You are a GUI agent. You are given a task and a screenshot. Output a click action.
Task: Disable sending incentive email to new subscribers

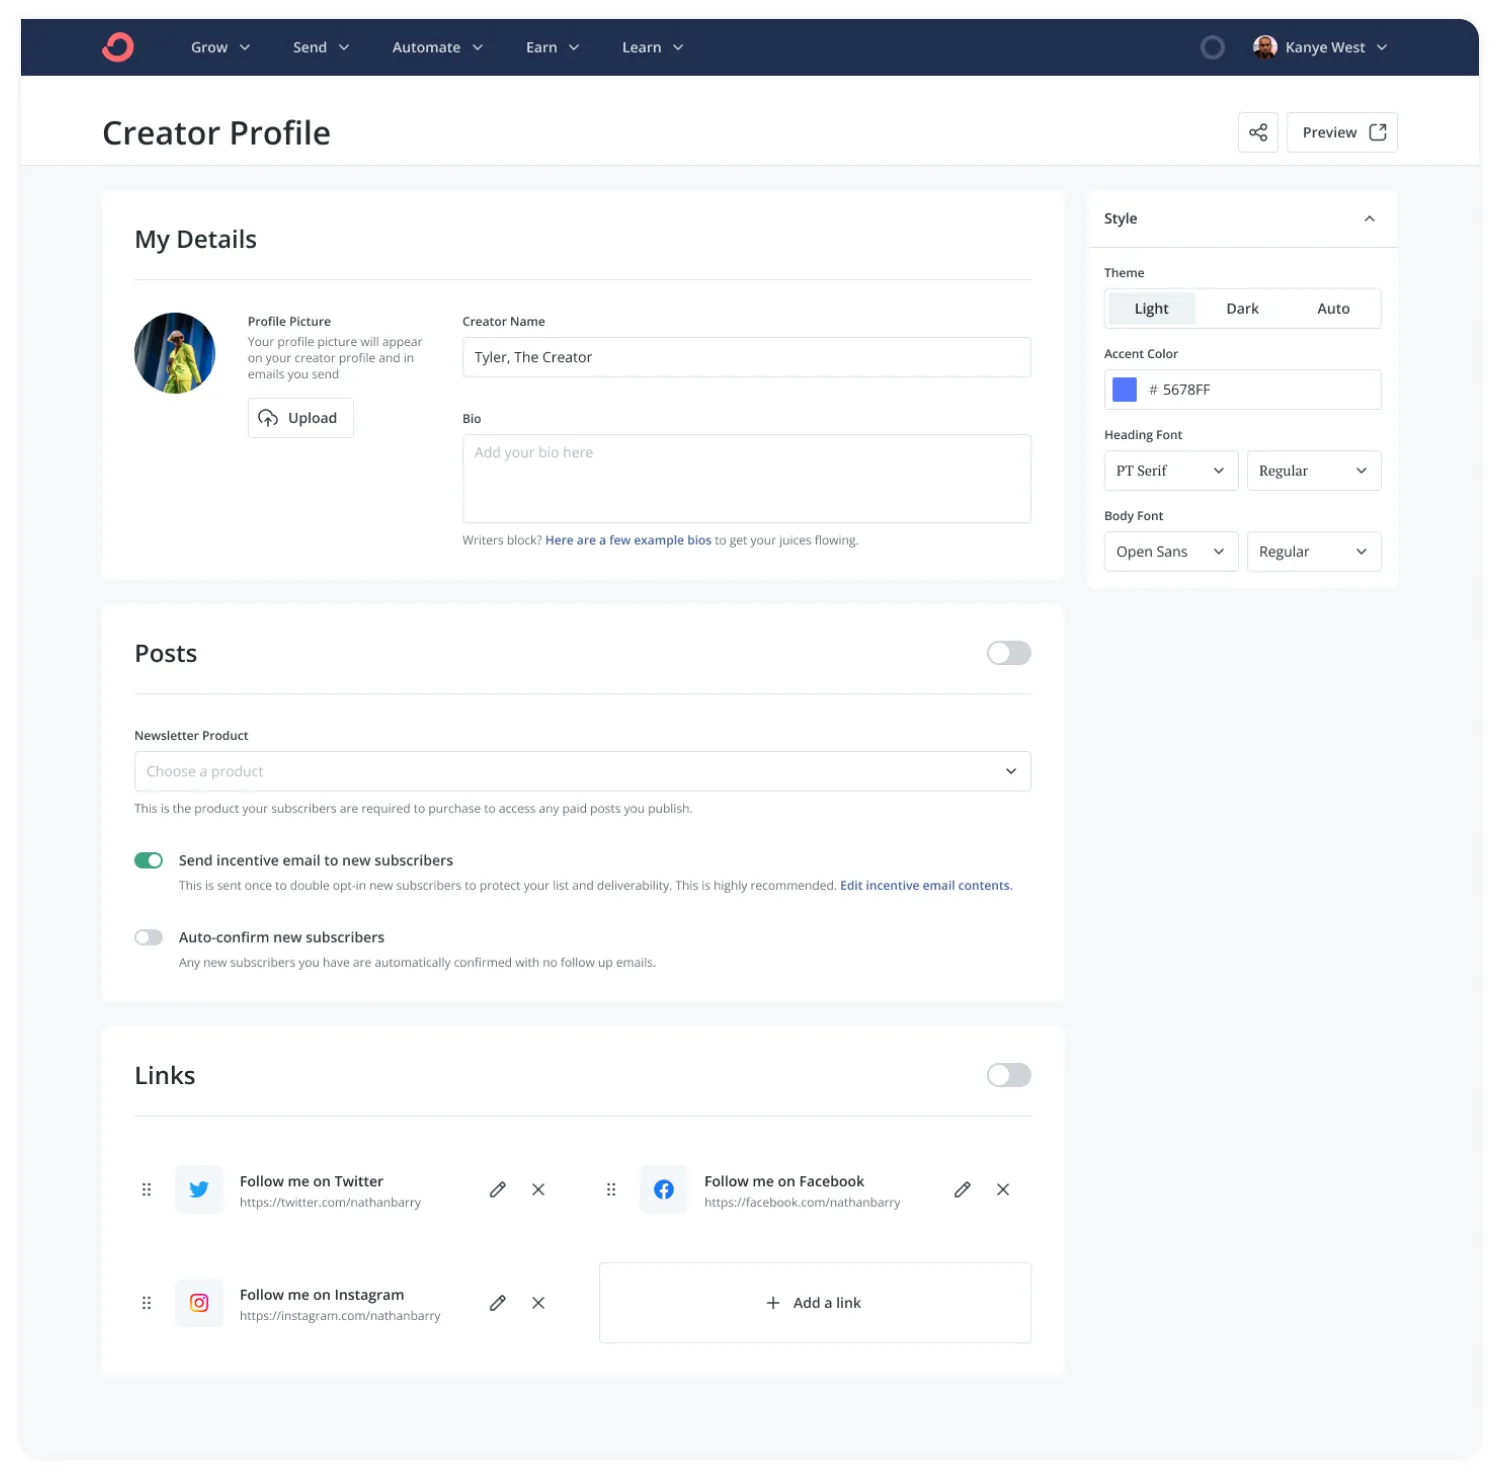(x=148, y=859)
